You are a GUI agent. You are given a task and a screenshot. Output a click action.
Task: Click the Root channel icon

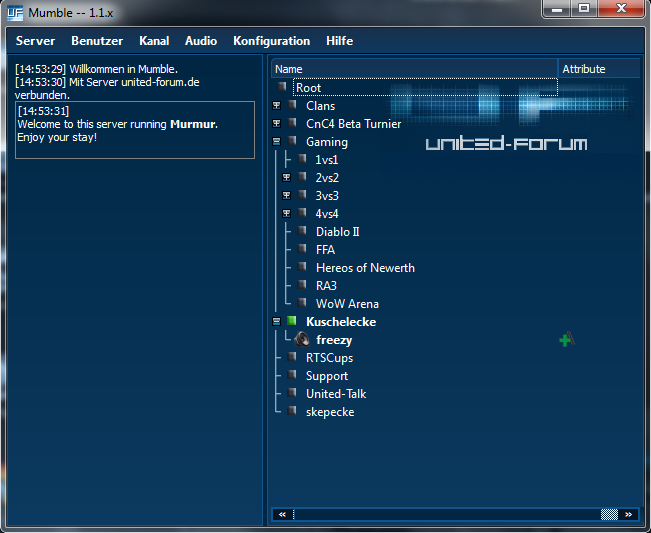282,86
